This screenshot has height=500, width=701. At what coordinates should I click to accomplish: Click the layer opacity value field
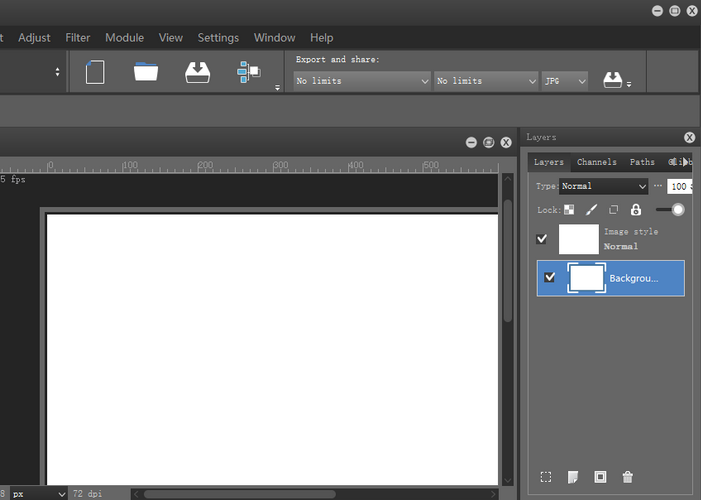[679, 186]
